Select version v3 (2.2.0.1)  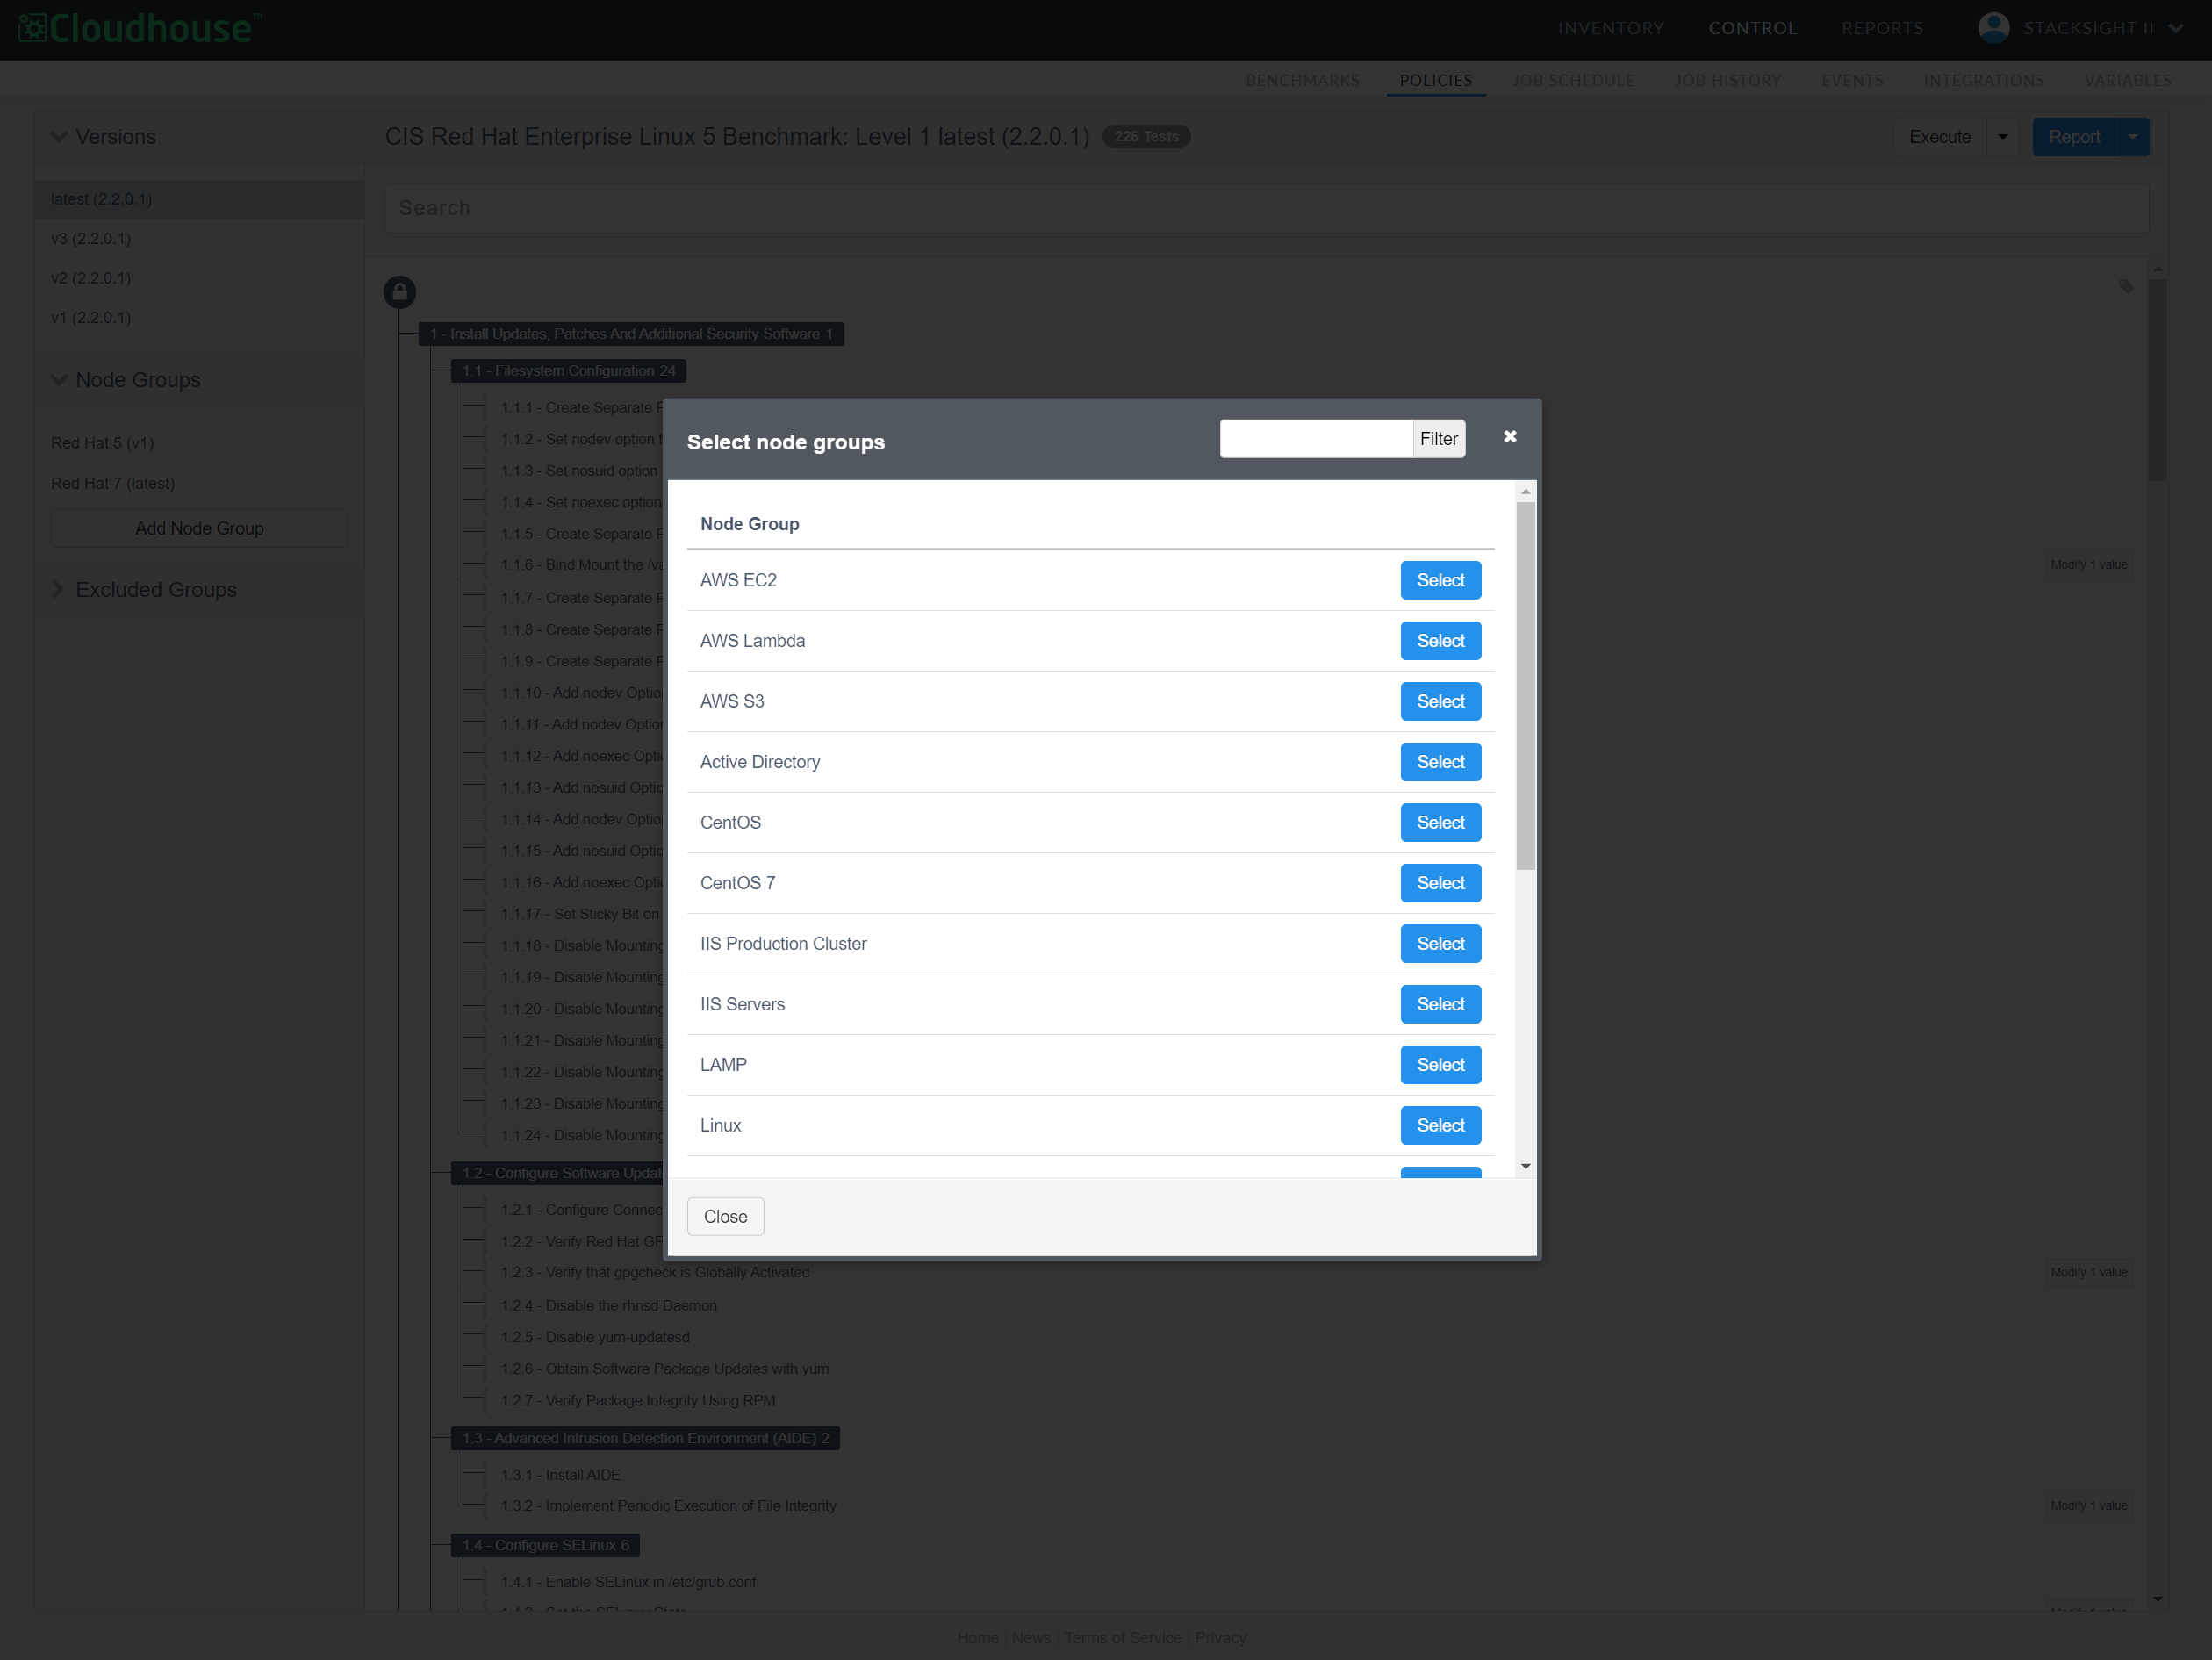pos(91,239)
